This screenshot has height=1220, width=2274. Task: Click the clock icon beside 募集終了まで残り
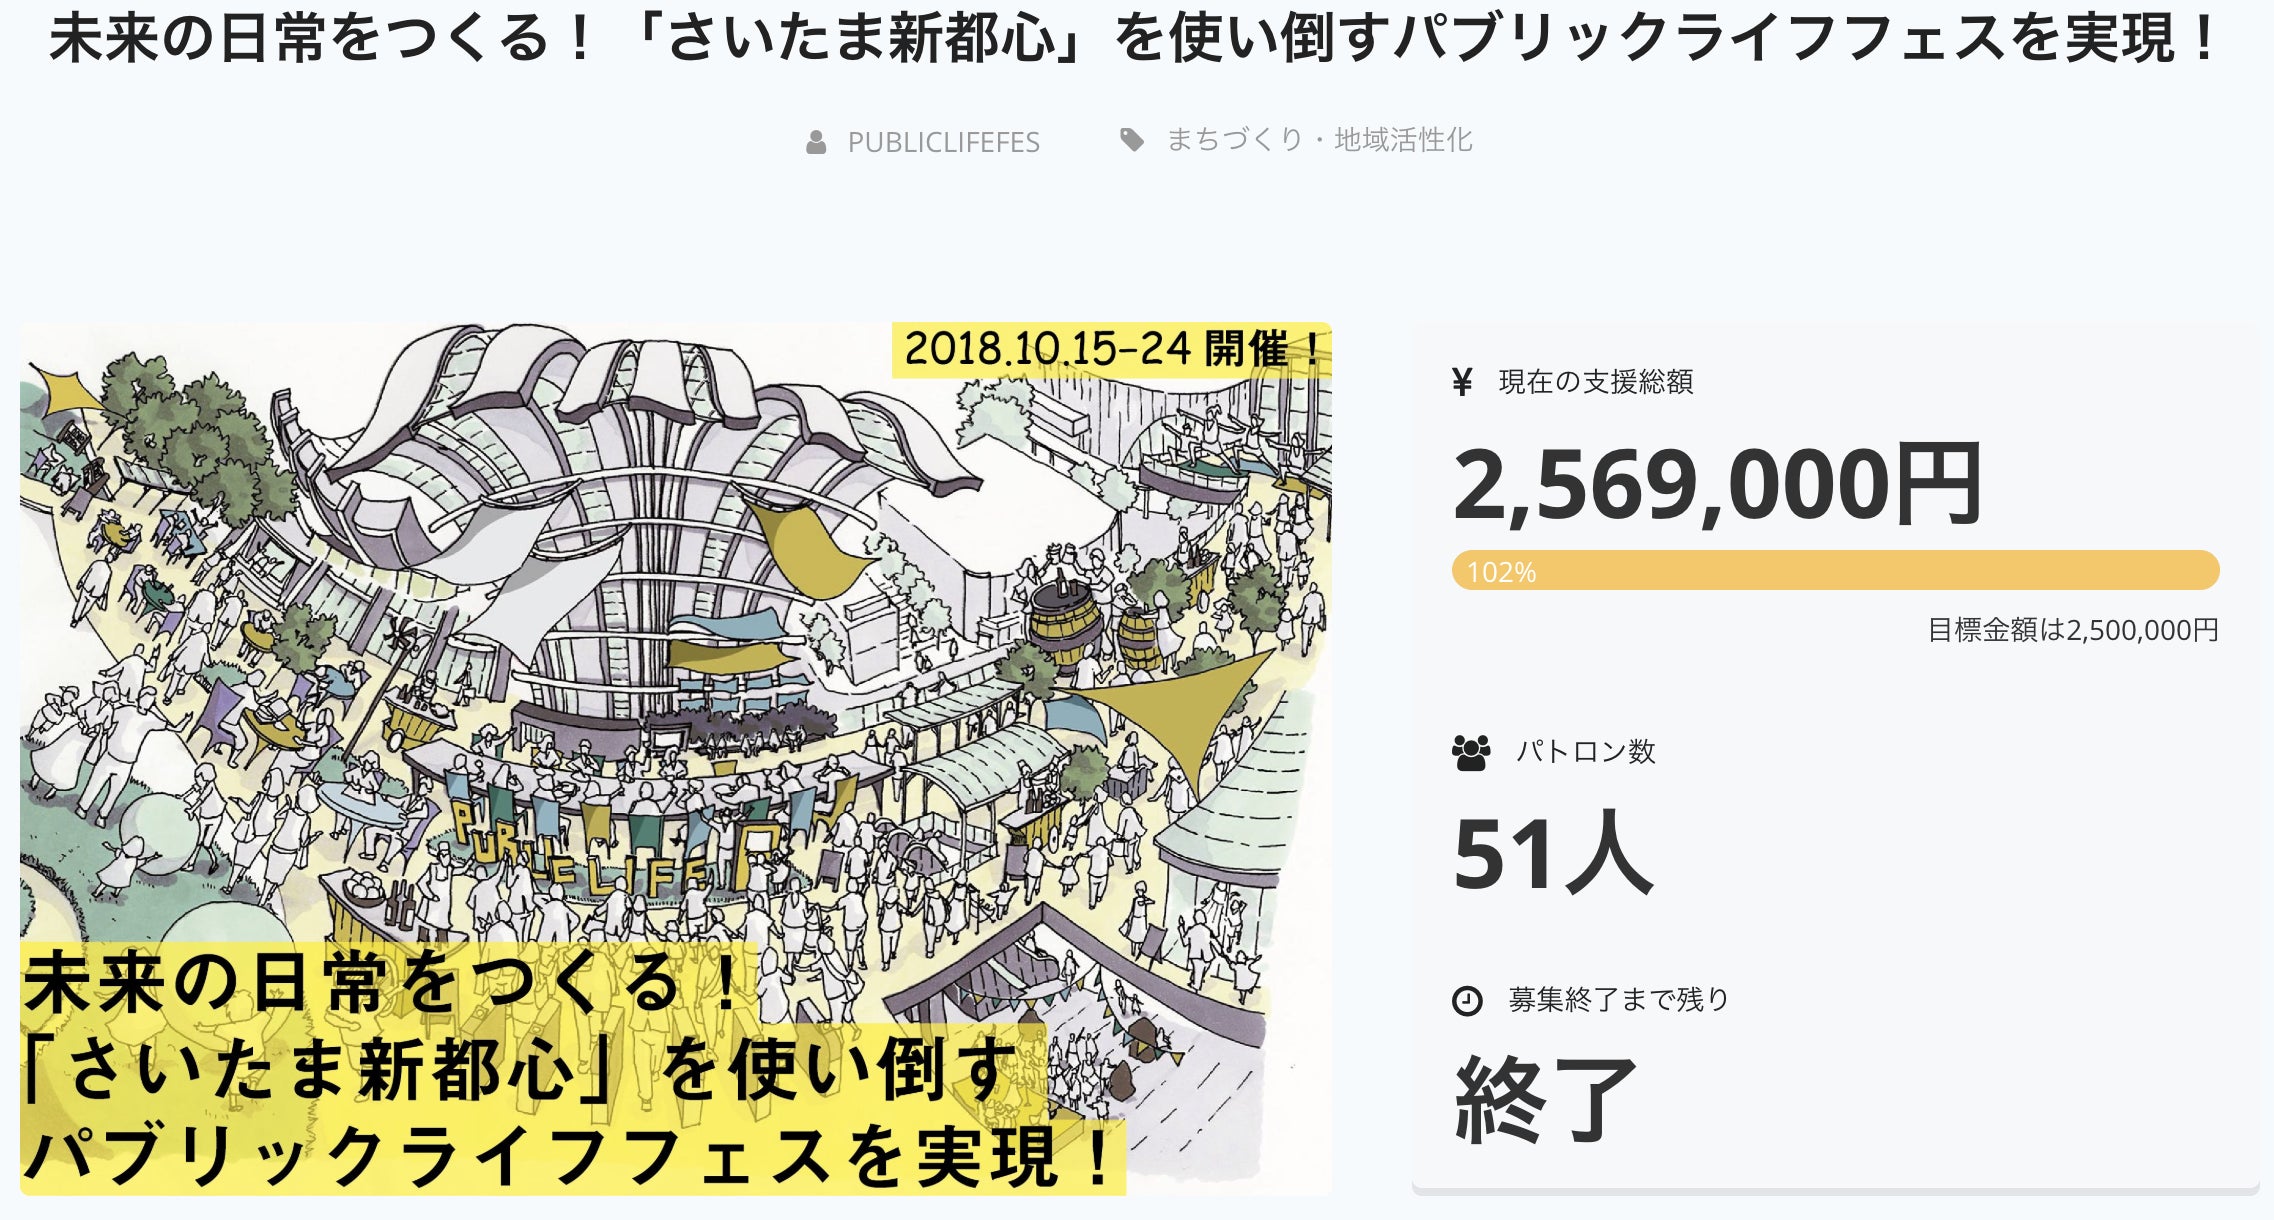tap(1467, 1001)
